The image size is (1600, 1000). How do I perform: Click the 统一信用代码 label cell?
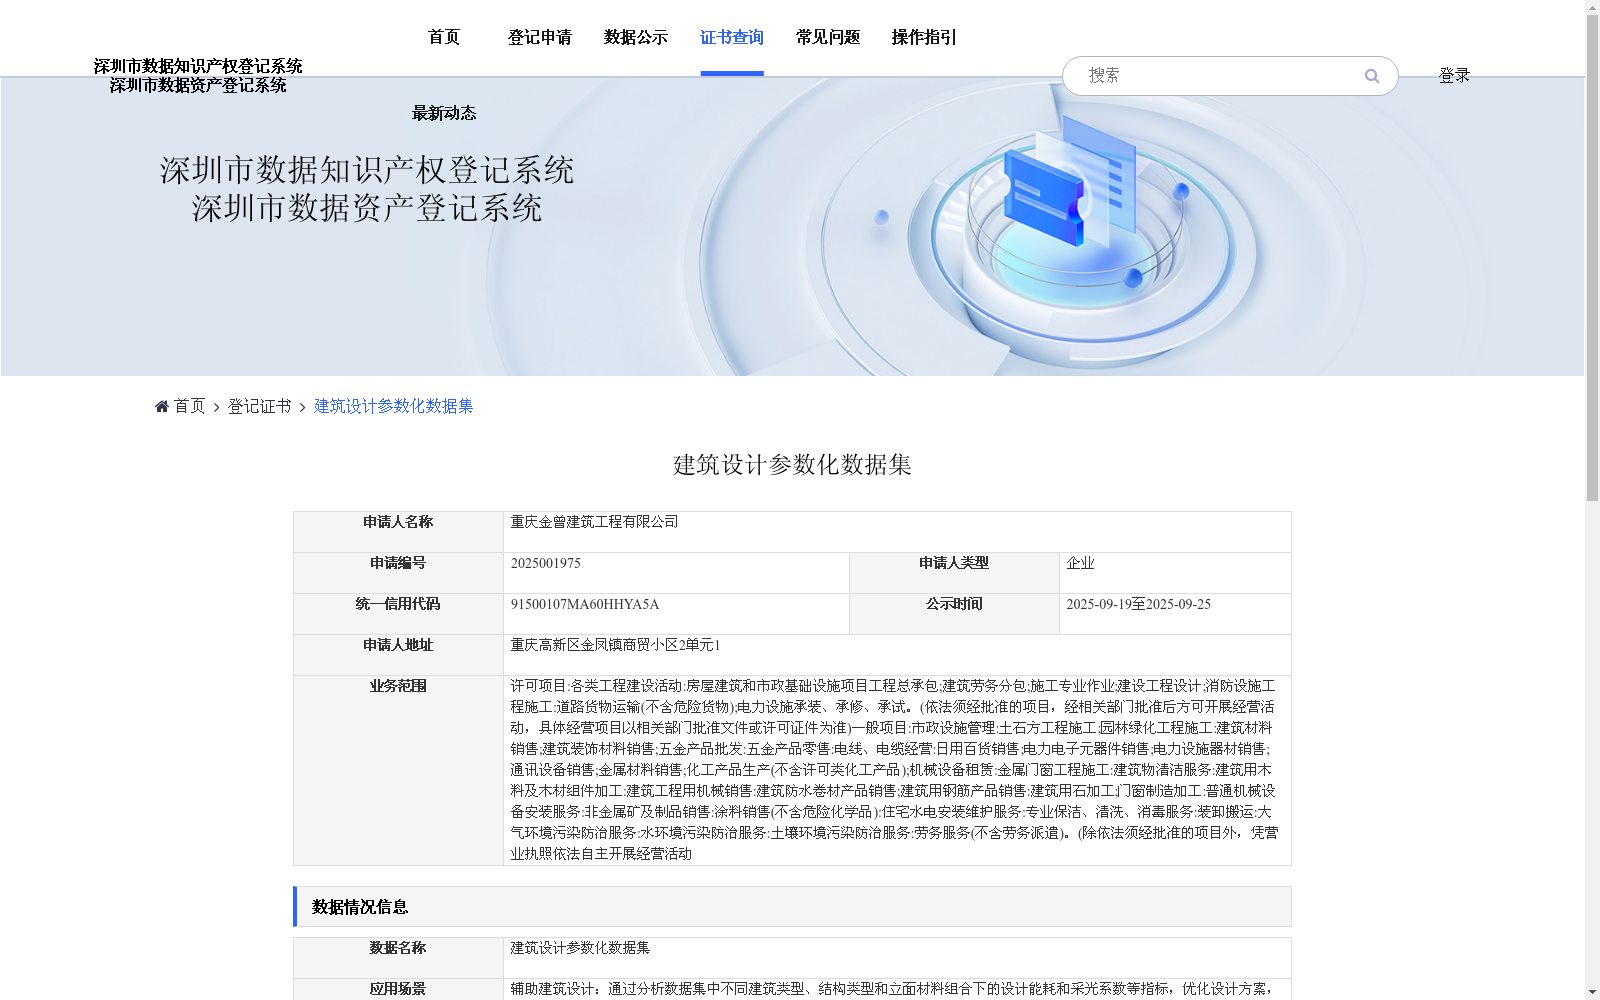point(398,614)
